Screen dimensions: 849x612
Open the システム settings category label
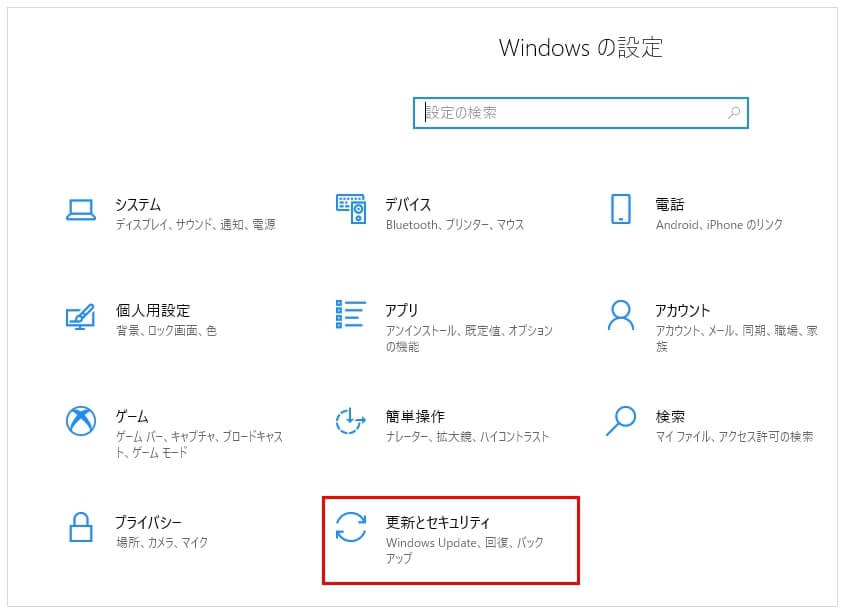pos(138,205)
